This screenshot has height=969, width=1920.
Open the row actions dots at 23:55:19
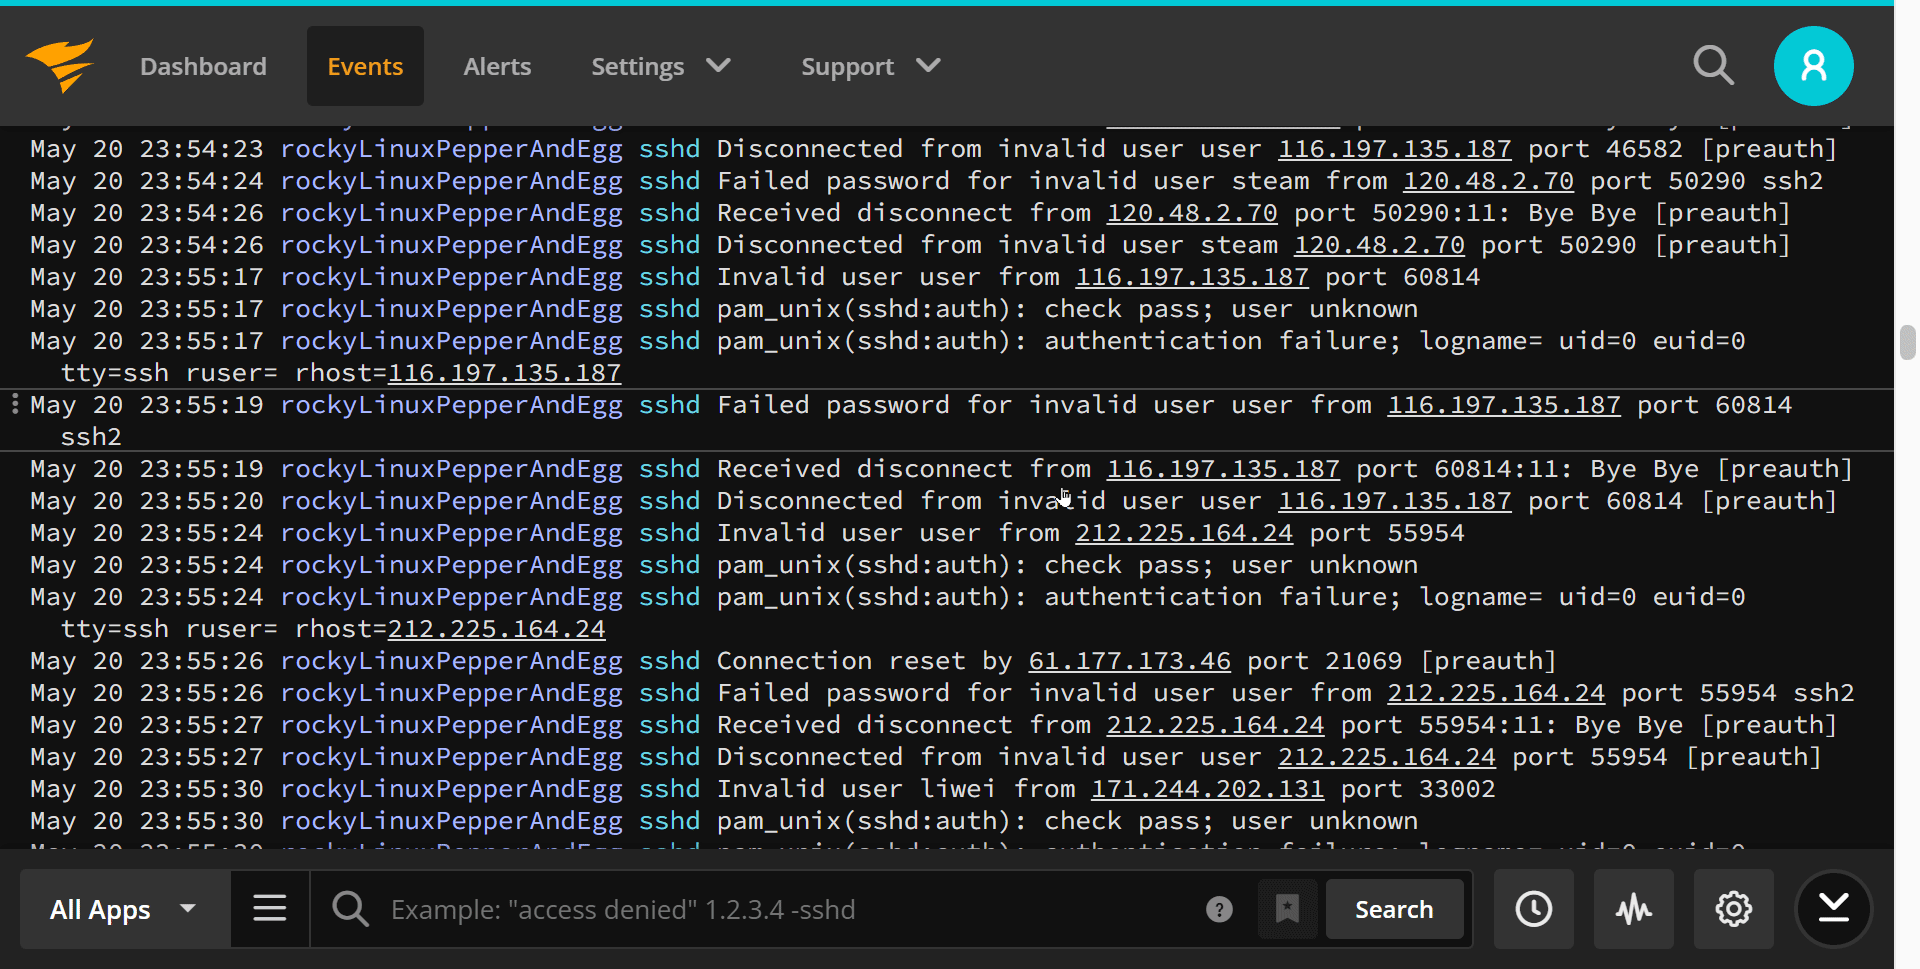click(x=14, y=404)
